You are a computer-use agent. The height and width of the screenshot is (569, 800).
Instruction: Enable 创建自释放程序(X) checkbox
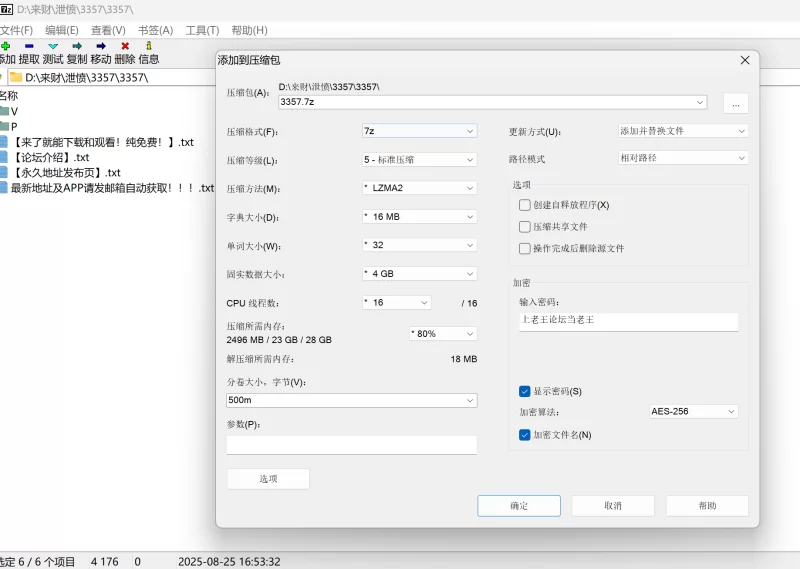524,205
